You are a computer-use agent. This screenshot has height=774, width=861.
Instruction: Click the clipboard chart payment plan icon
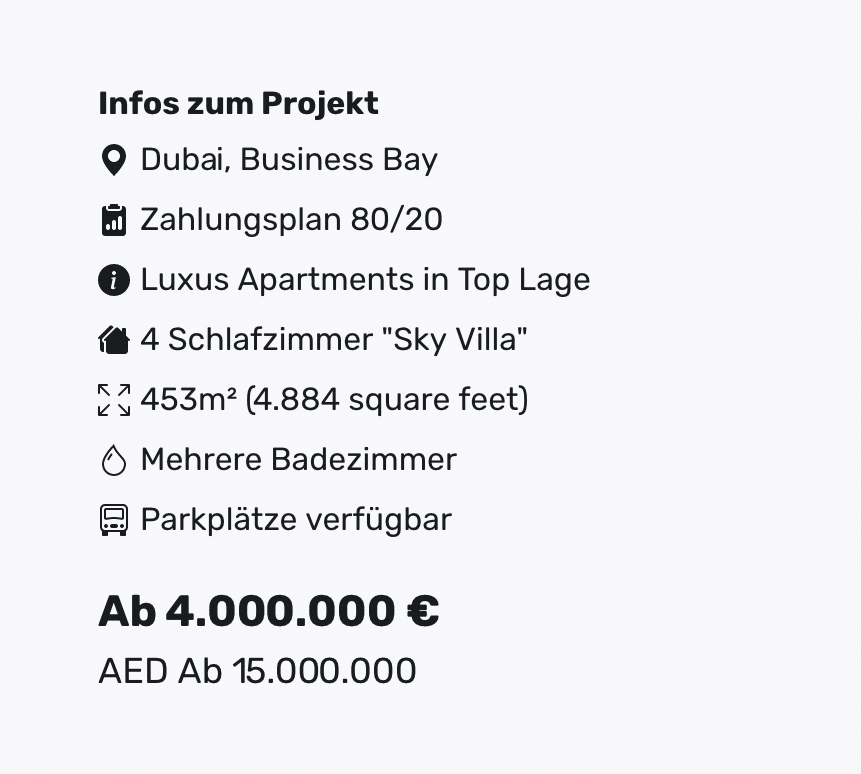(x=114, y=220)
